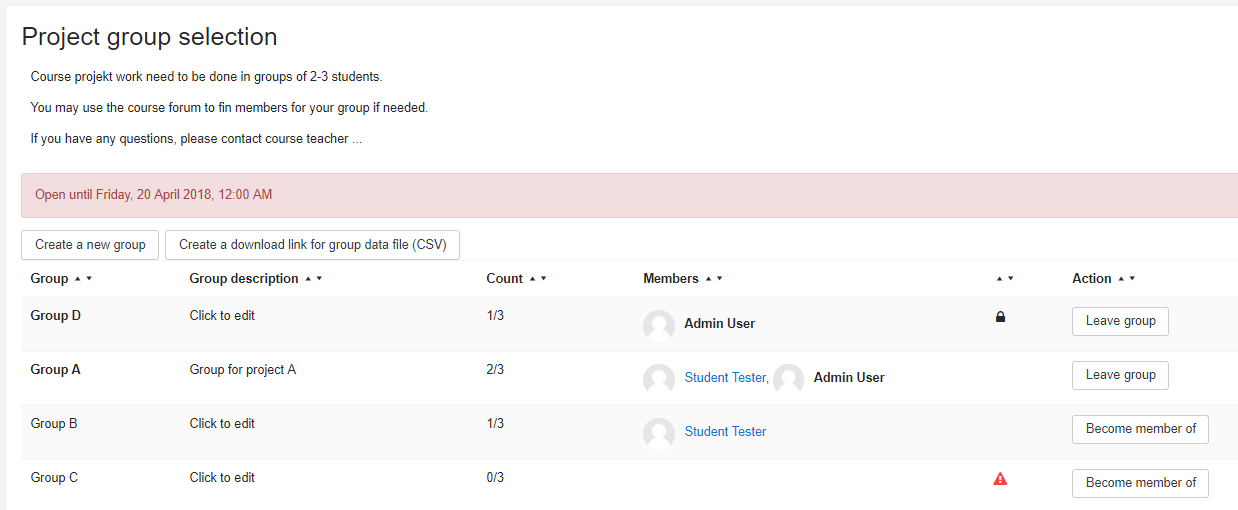Leave Group D
Screen dimensions: 1238x510
pyautogui.click(x=1120, y=321)
